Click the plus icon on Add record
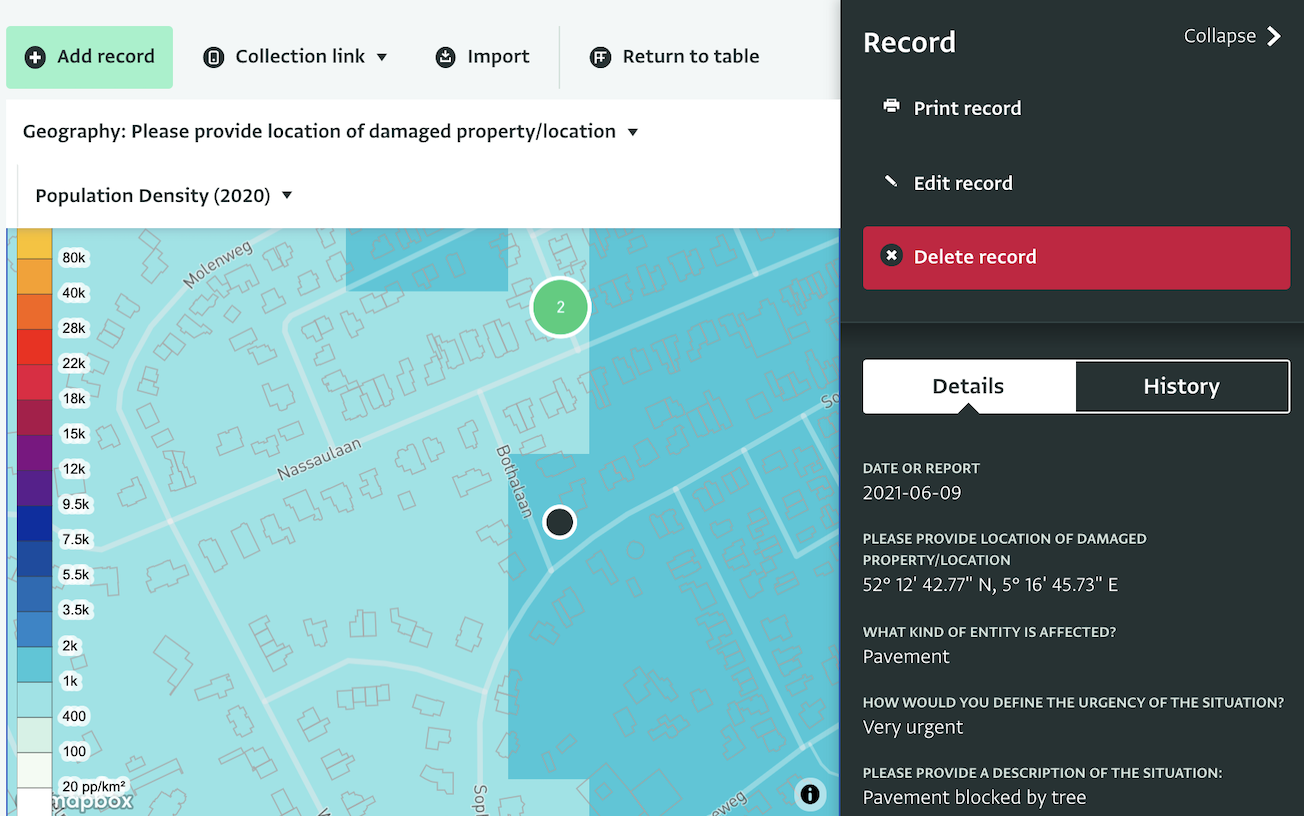The image size is (1304, 816). click(x=35, y=57)
